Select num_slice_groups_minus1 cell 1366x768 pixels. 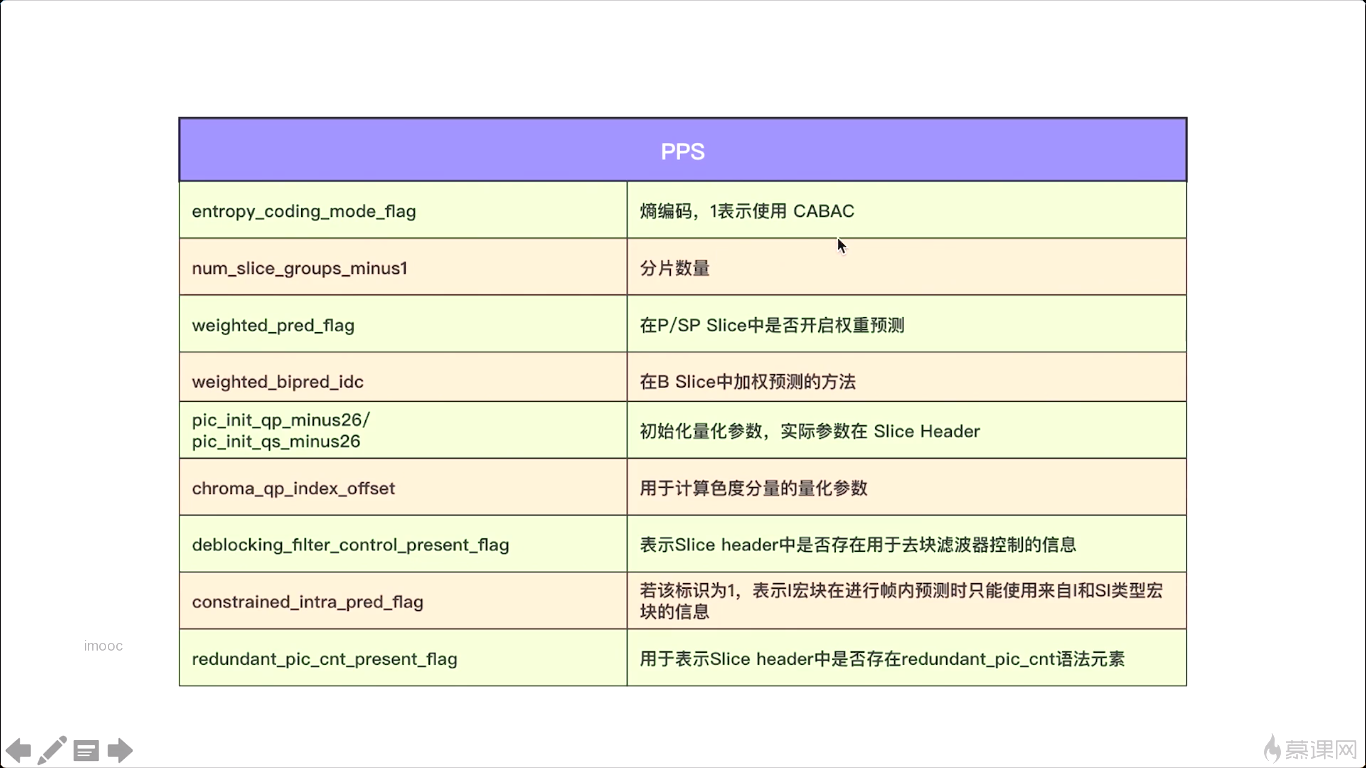[403, 267]
